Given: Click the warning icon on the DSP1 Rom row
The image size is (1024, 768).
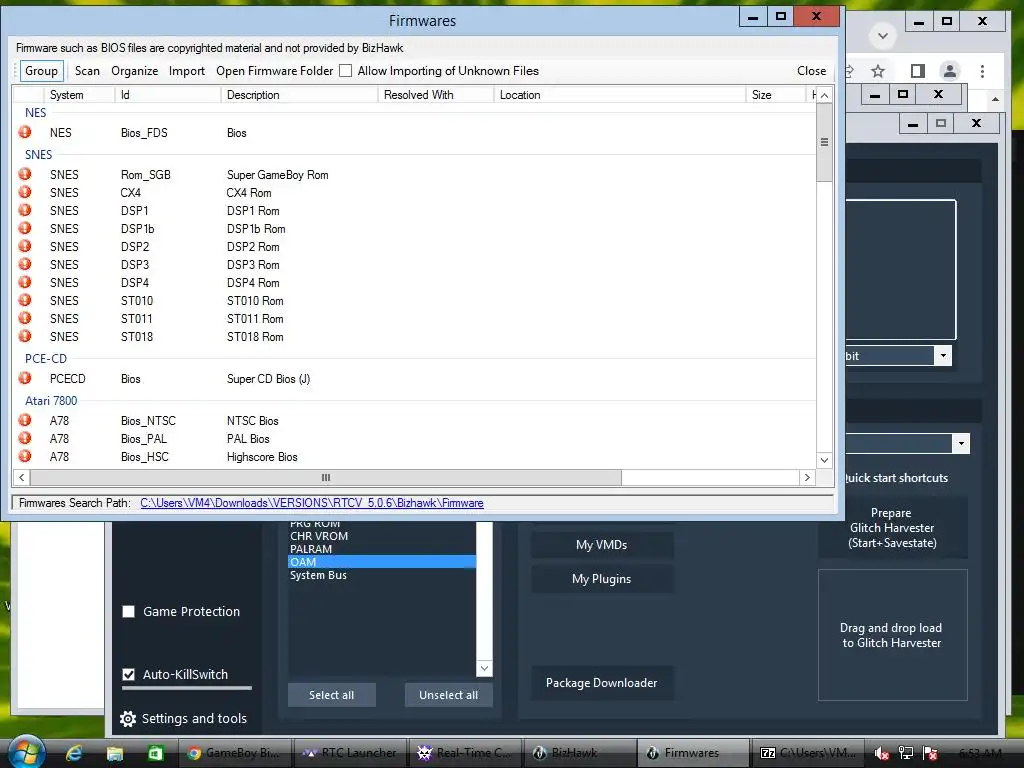Looking at the screenshot, I should [x=25, y=210].
